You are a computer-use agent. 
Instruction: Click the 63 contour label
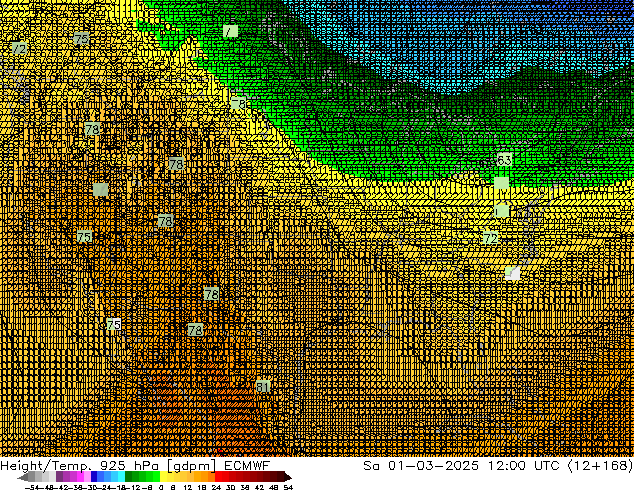click(504, 160)
